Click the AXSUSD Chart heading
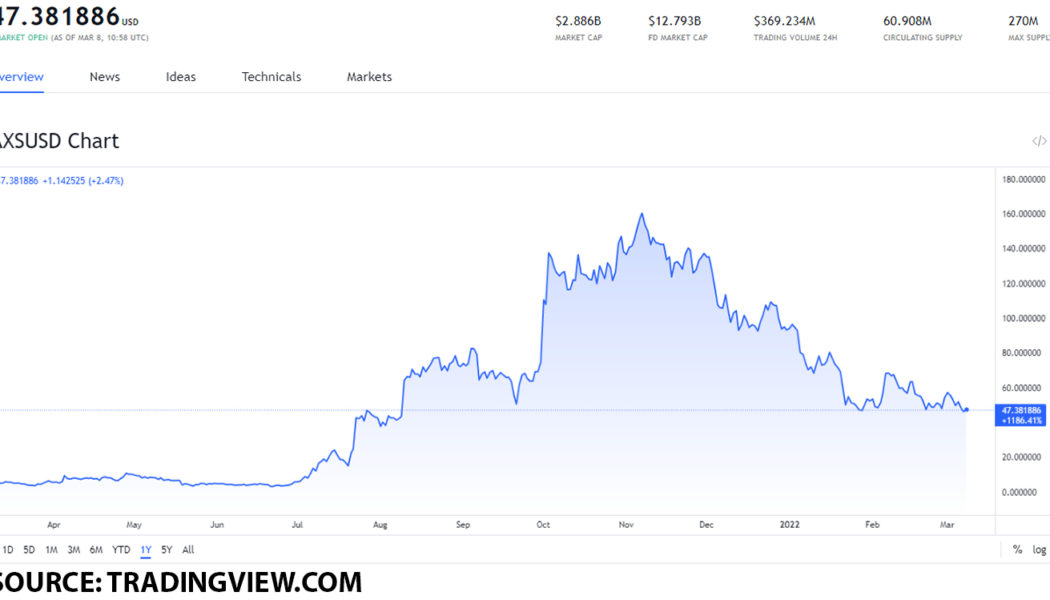This screenshot has width=1050, height=600. (58, 141)
